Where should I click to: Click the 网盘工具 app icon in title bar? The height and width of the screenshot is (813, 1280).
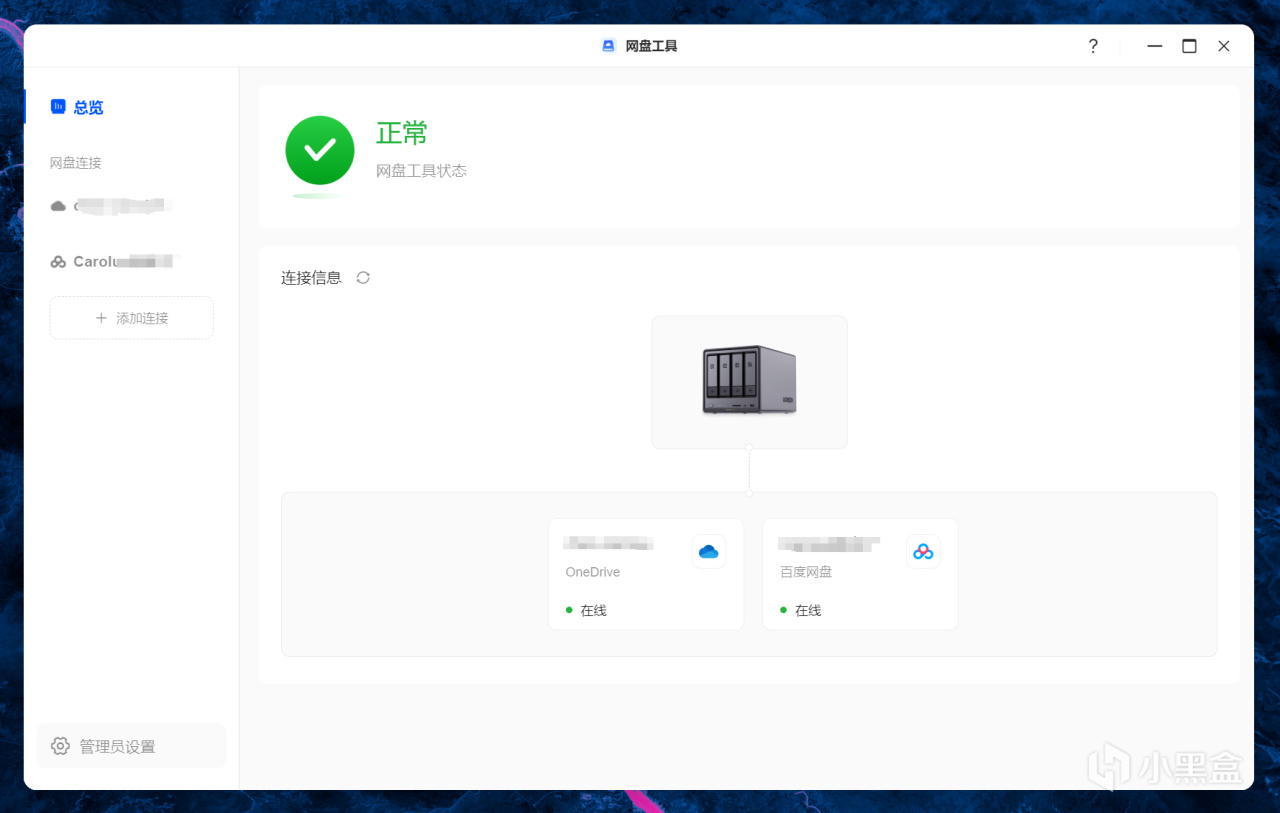(608, 46)
